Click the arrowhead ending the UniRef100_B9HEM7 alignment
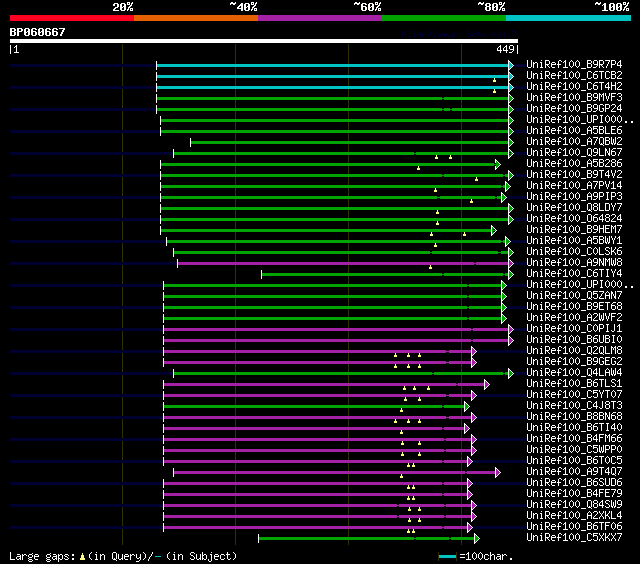640x564 pixels. [x=494, y=231]
